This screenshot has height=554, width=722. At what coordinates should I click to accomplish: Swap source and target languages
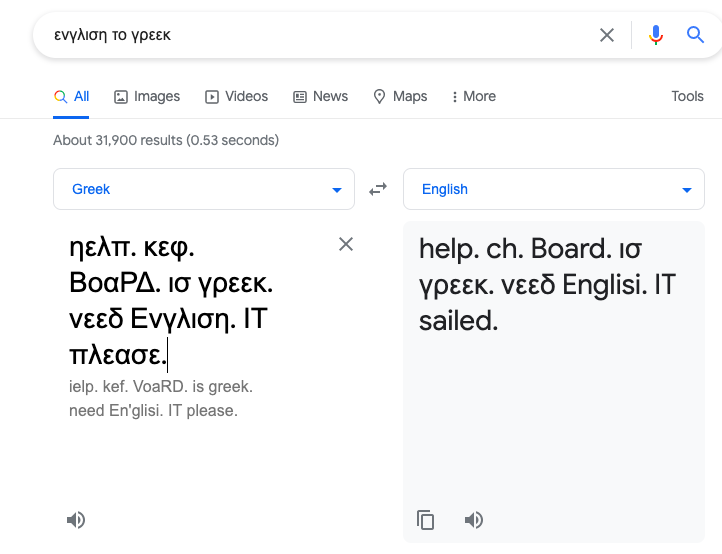pyautogui.click(x=378, y=189)
